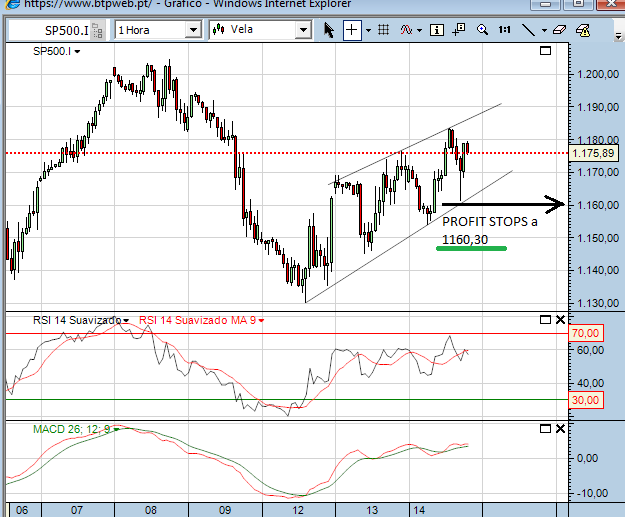The width and height of the screenshot is (625, 519).
Task: Close the MACD indicator panel
Action: pos(560,429)
